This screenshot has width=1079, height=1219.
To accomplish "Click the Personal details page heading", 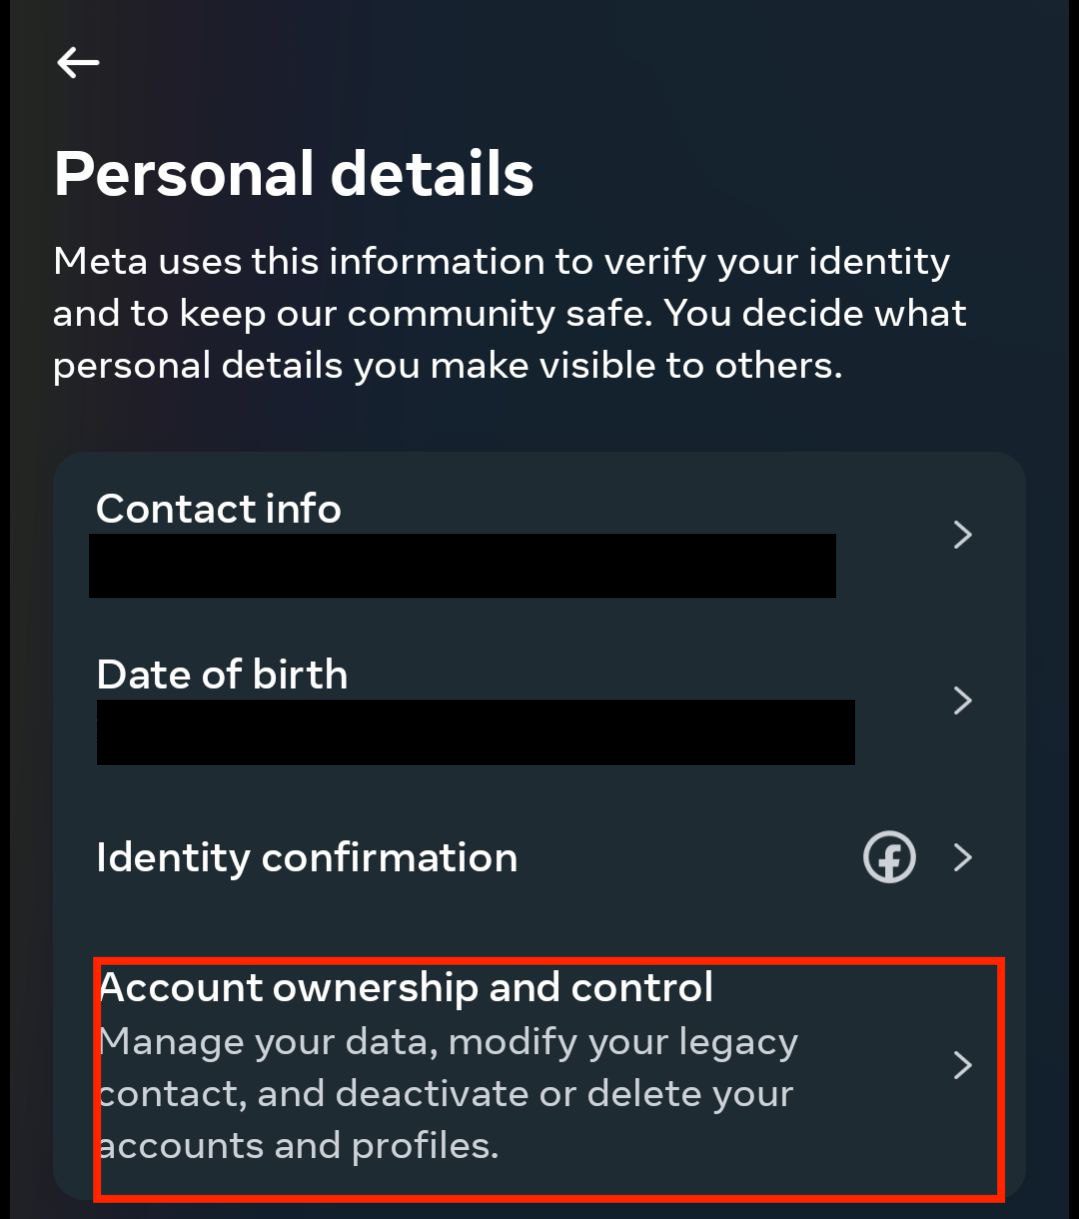I will point(294,173).
